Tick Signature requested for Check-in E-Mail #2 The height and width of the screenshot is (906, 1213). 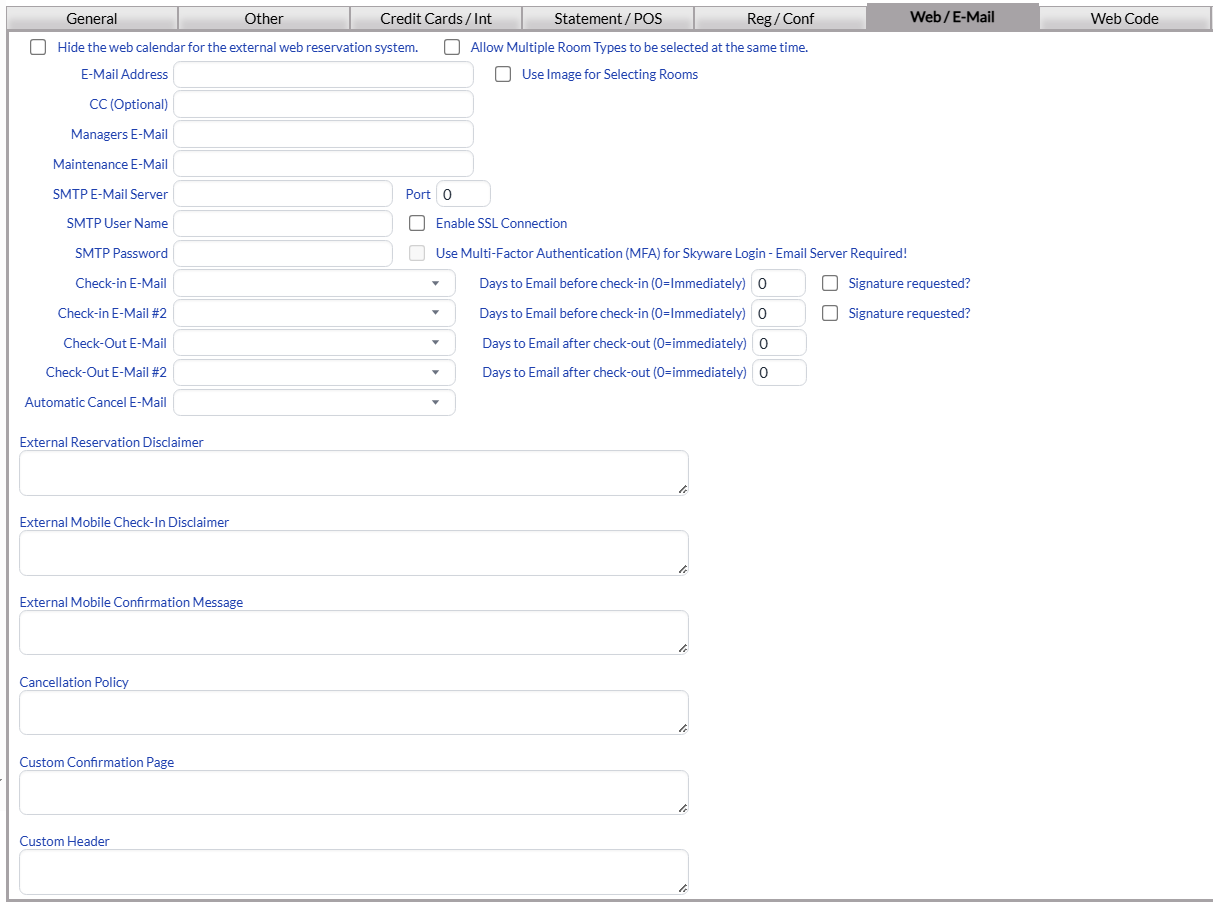pyautogui.click(x=830, y=313)
